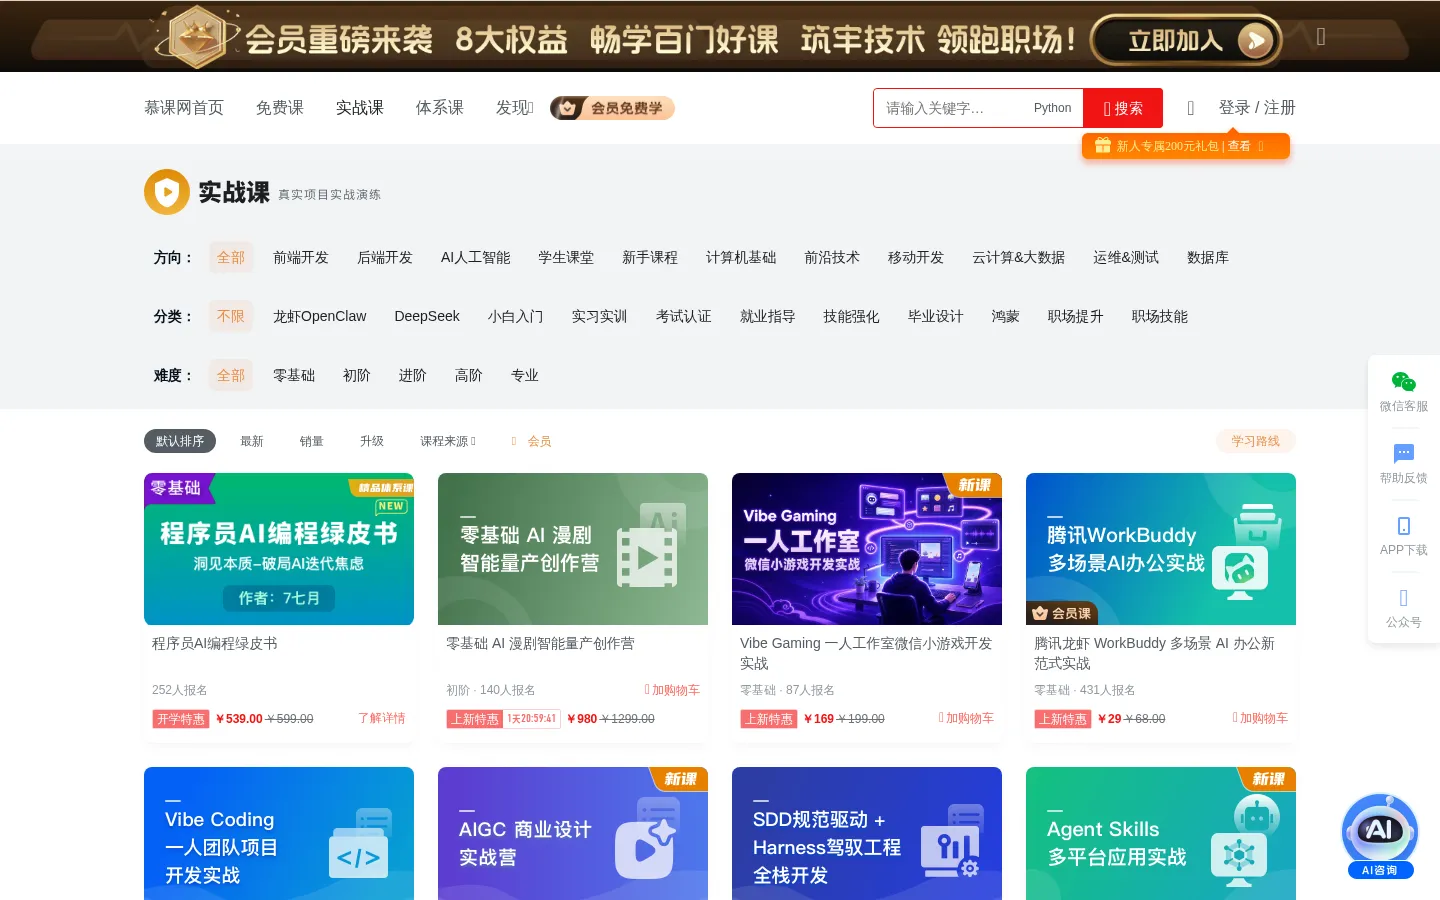This screenshot has height=900, width=1440.
Task: Open Agent Skills 多平台 course thumbnail
Action: [1161, 834]
